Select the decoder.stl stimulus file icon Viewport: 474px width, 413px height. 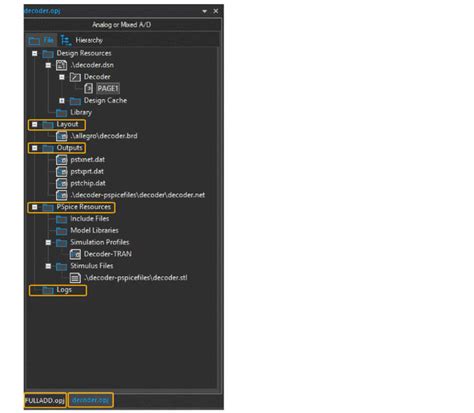coord(75,278)
